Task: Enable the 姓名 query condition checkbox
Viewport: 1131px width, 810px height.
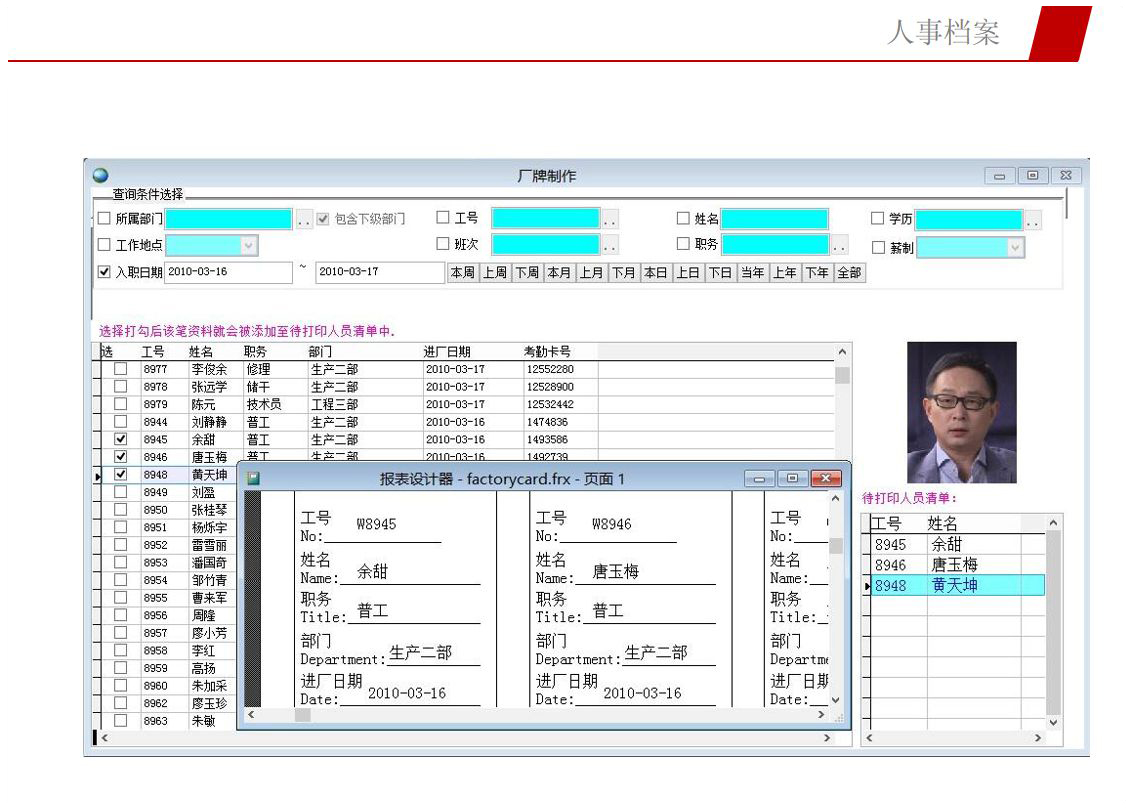Action: (x=683, y=218)
